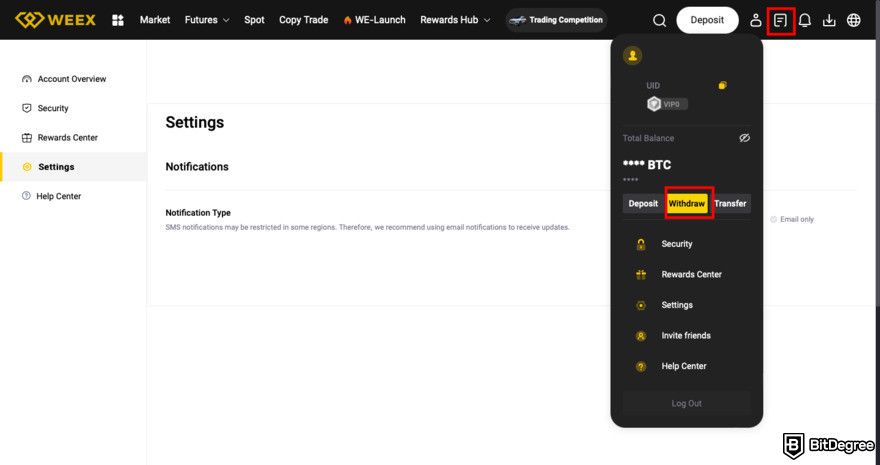Click the yellow Withdraw button
This screenshot has width=880, height=465.
[x=687, y=204]
